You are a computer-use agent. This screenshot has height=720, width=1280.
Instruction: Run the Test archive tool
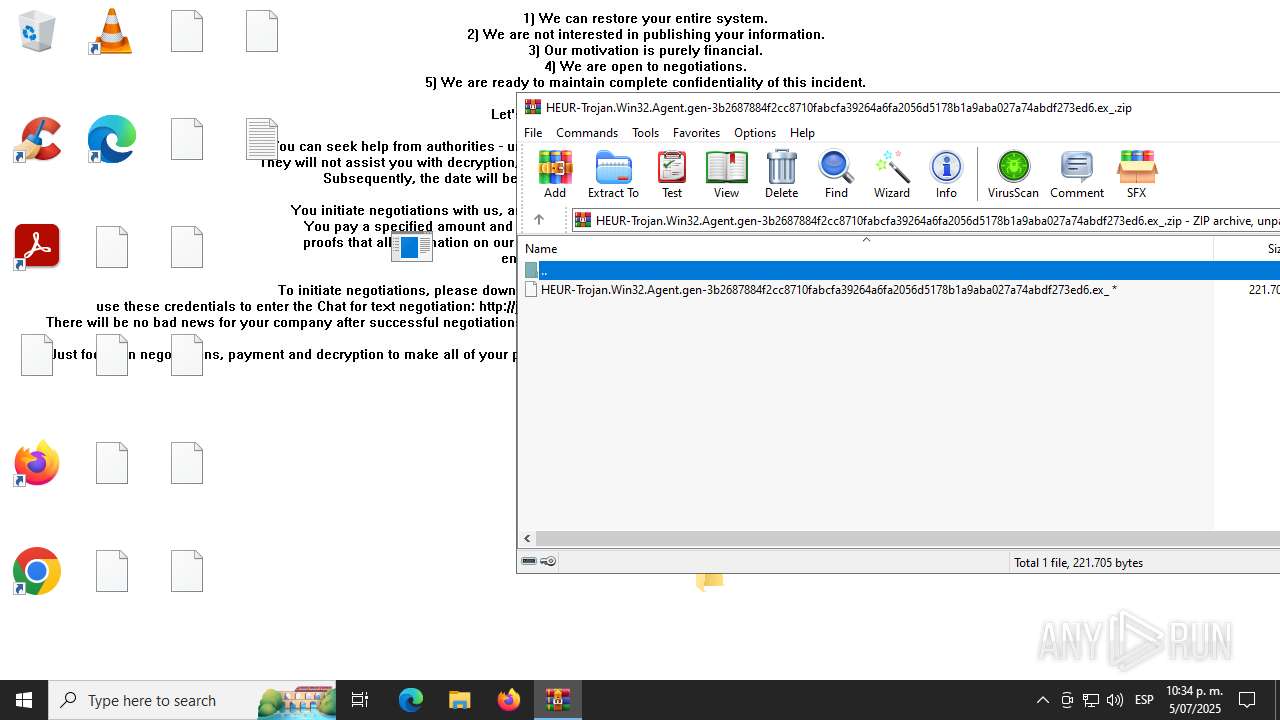point(672,174)
